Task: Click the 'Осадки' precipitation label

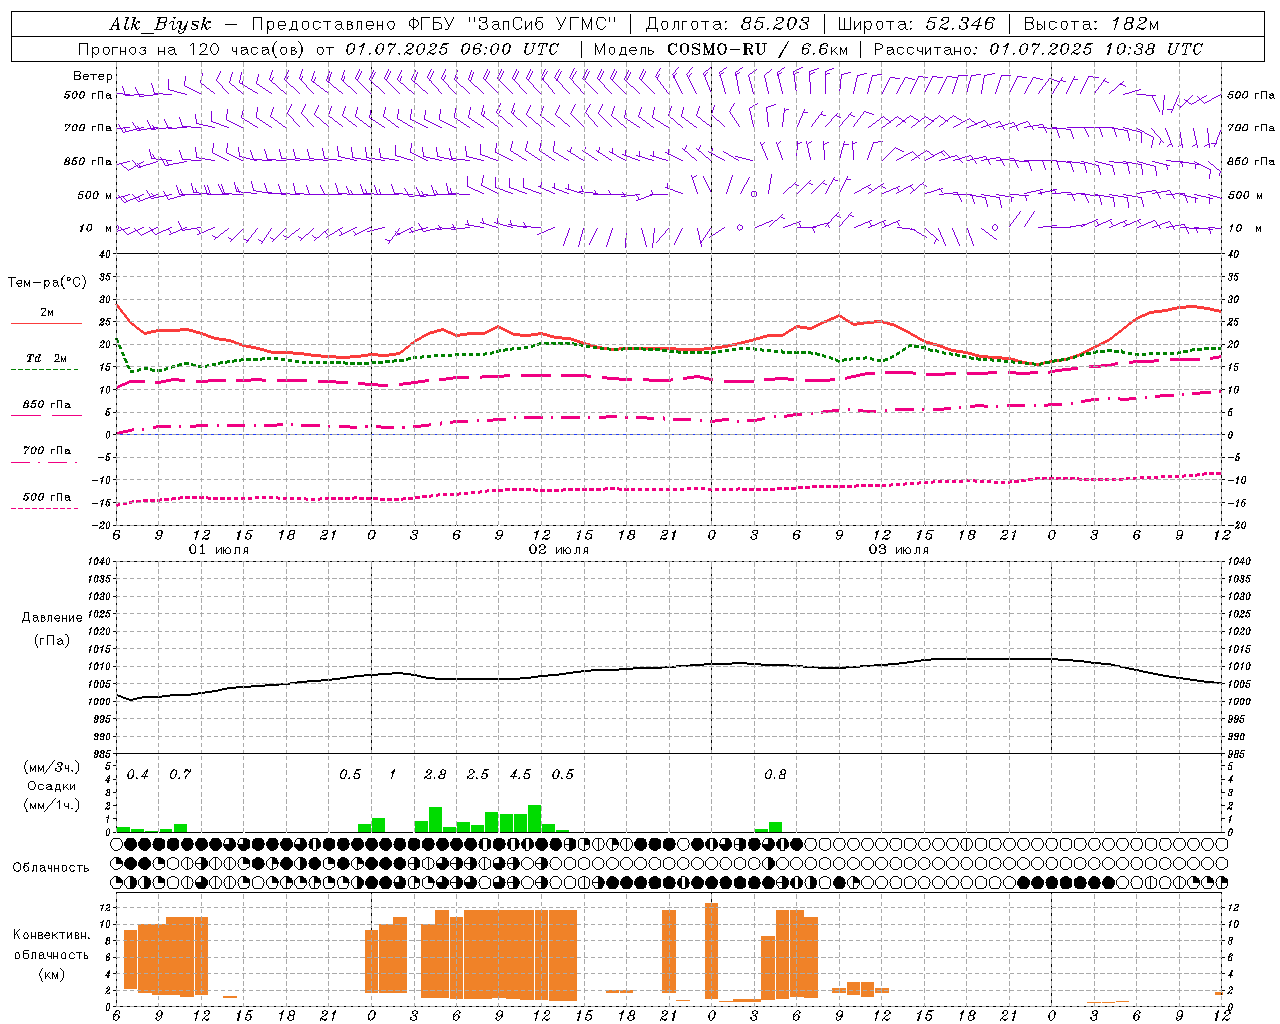Action: 52,786
